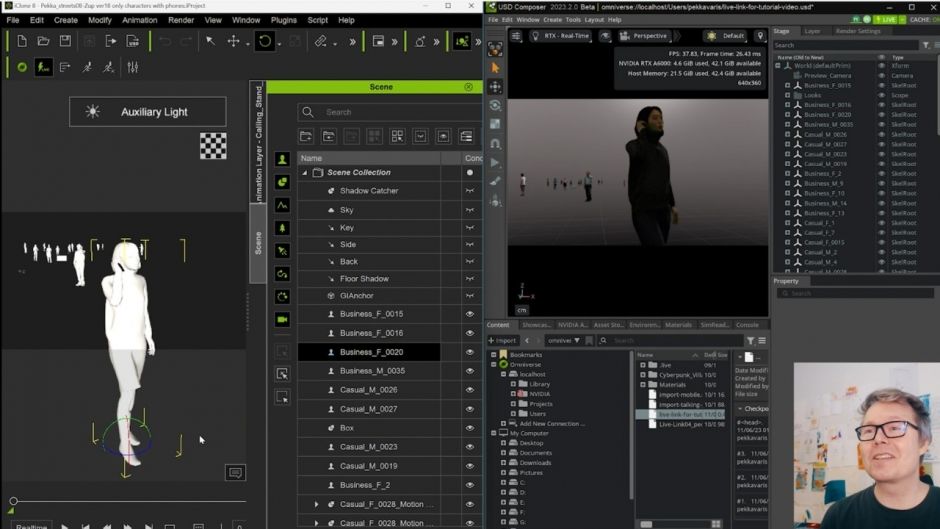Click the LIVE session button in USD Composer
This screenshot has width=940, height=529.
[885, 20]
